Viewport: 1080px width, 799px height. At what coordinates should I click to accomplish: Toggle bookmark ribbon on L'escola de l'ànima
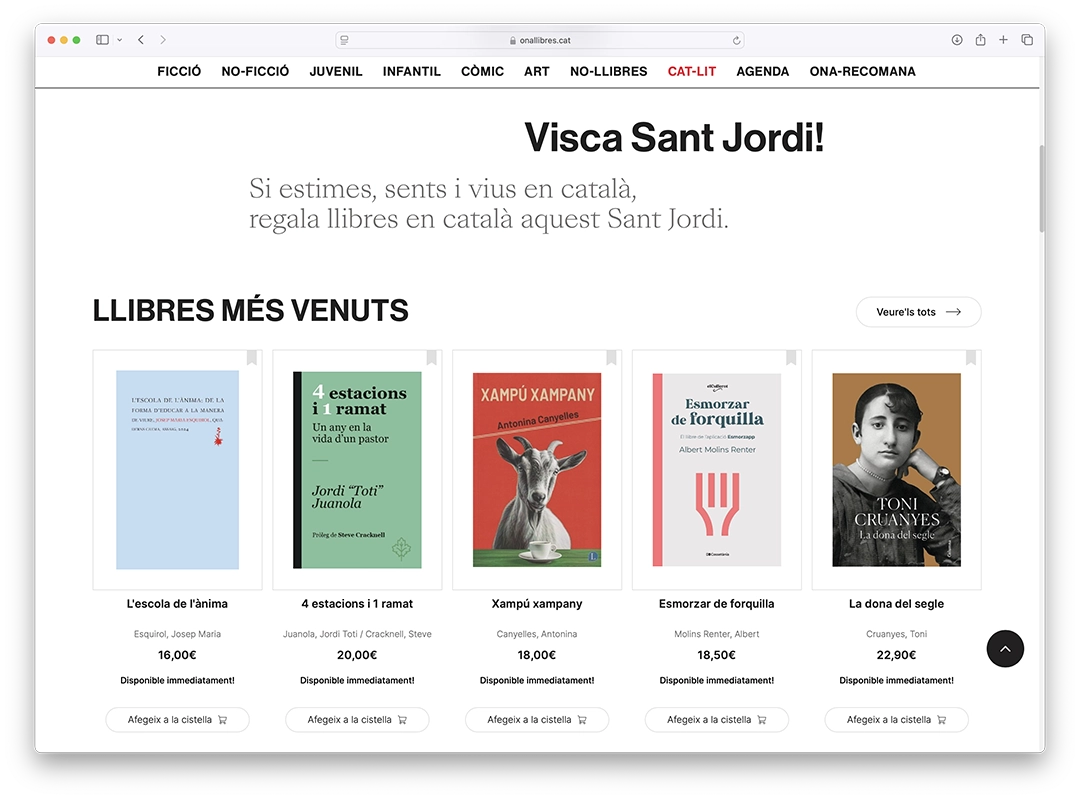251,358
